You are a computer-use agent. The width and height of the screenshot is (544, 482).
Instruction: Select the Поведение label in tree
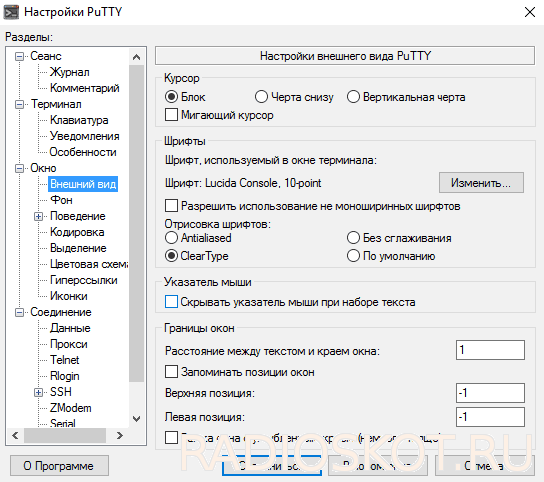coord(78,216)
